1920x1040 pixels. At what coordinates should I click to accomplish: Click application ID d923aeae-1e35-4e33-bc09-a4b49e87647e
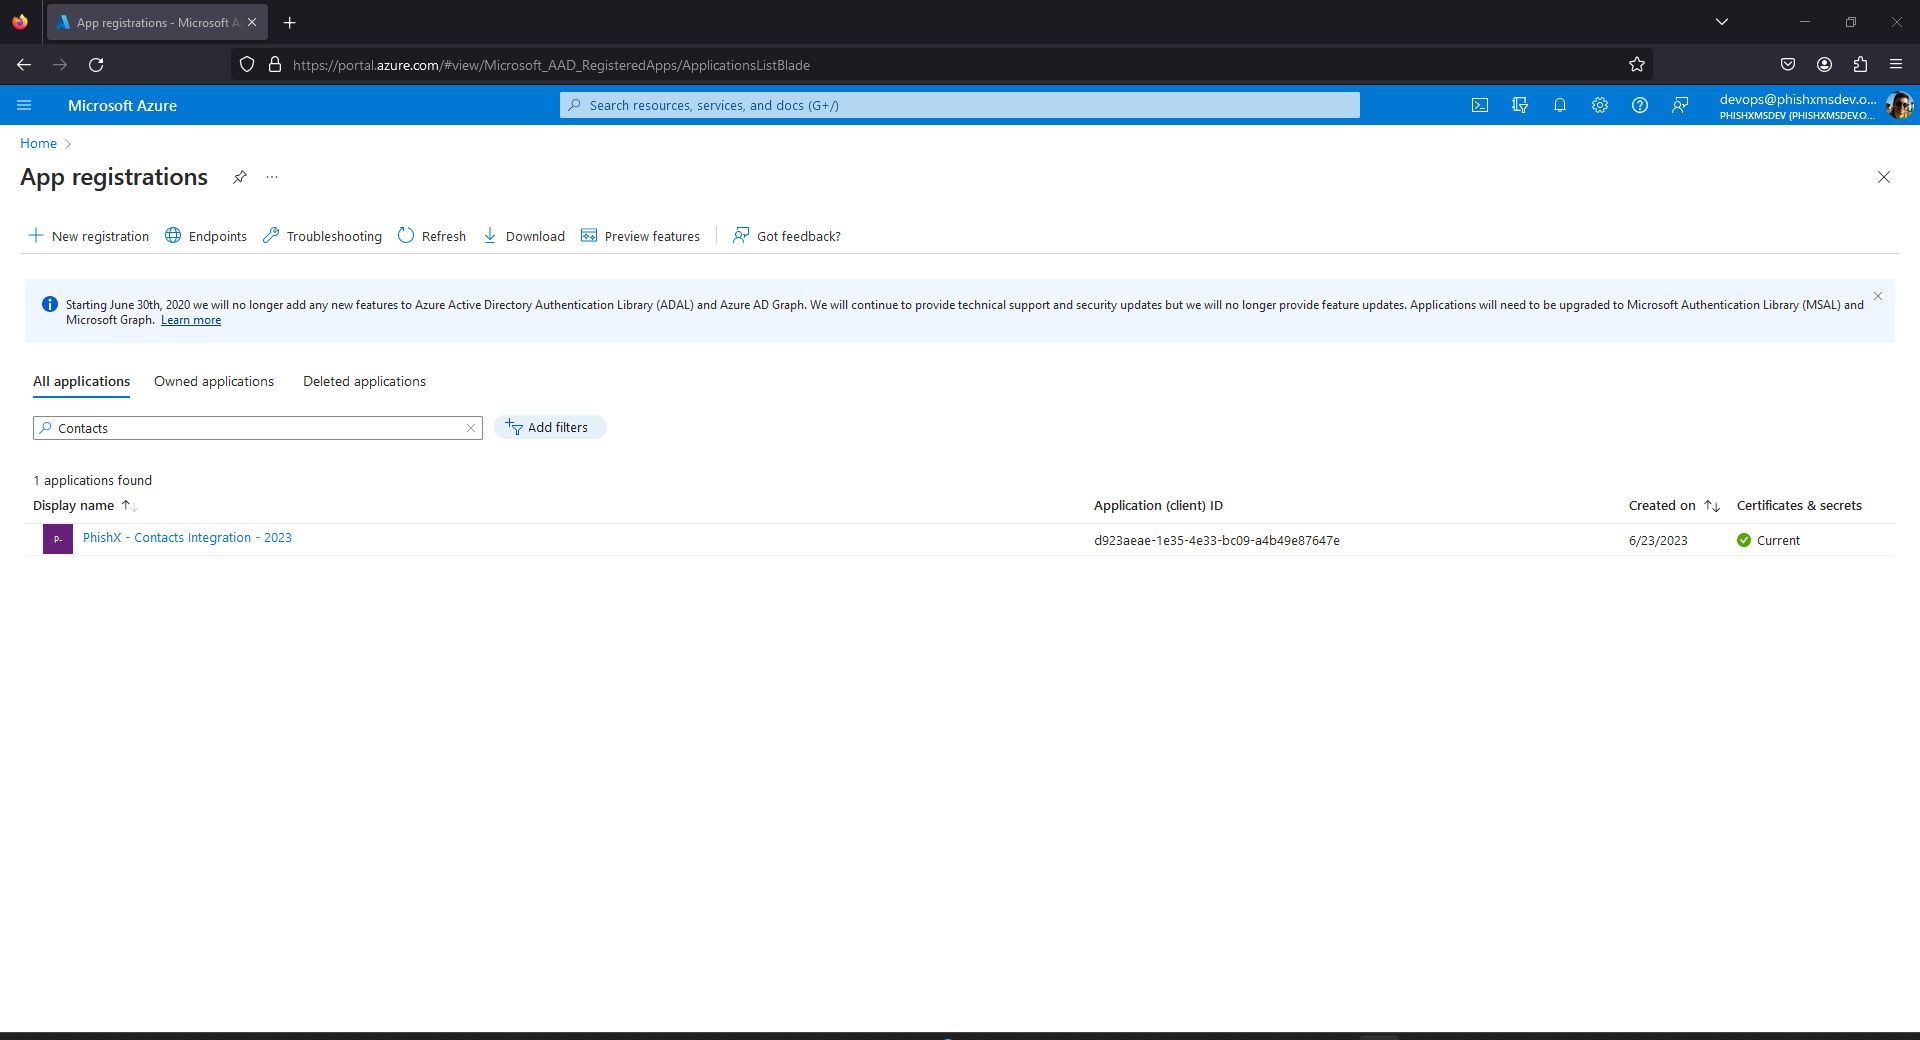[1217, 540]
